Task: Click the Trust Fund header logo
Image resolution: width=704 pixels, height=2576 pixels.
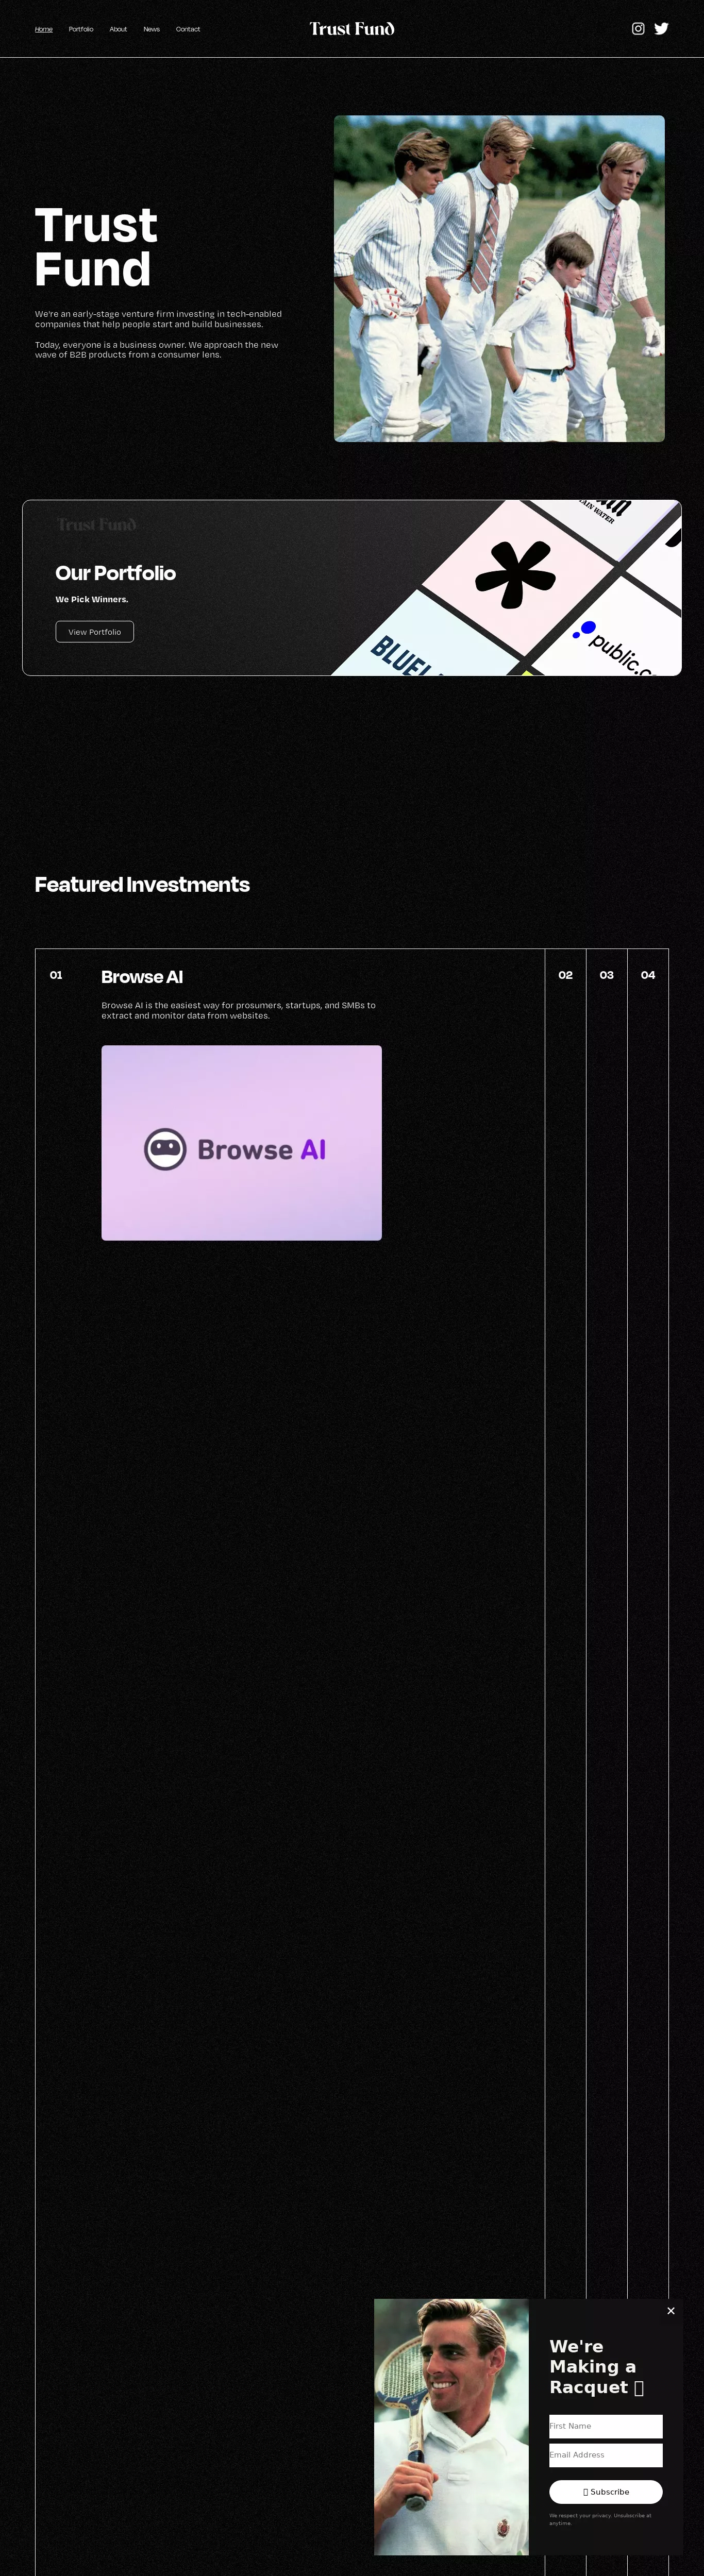Action: point(352,29)
